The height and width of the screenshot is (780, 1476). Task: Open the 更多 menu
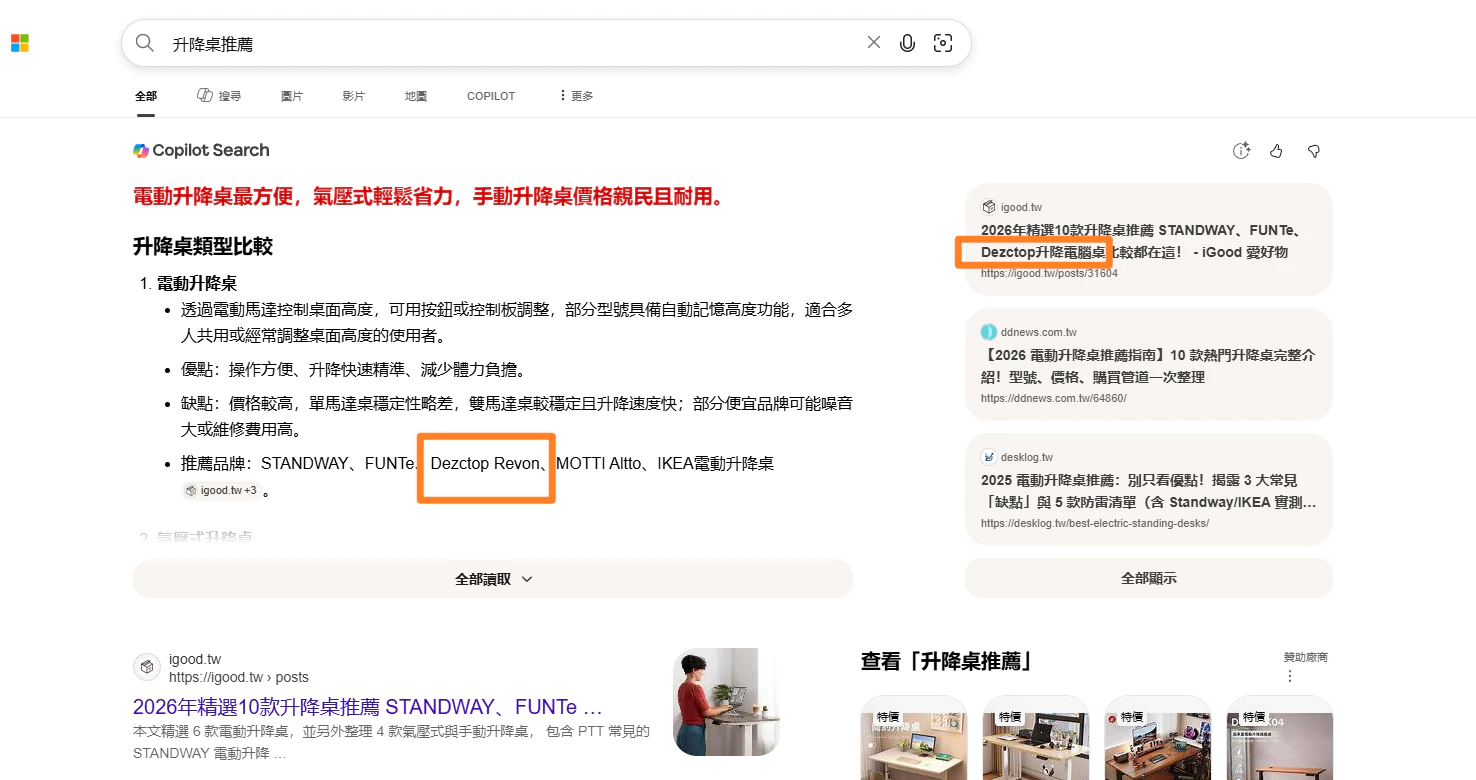[x=576, y=96]
